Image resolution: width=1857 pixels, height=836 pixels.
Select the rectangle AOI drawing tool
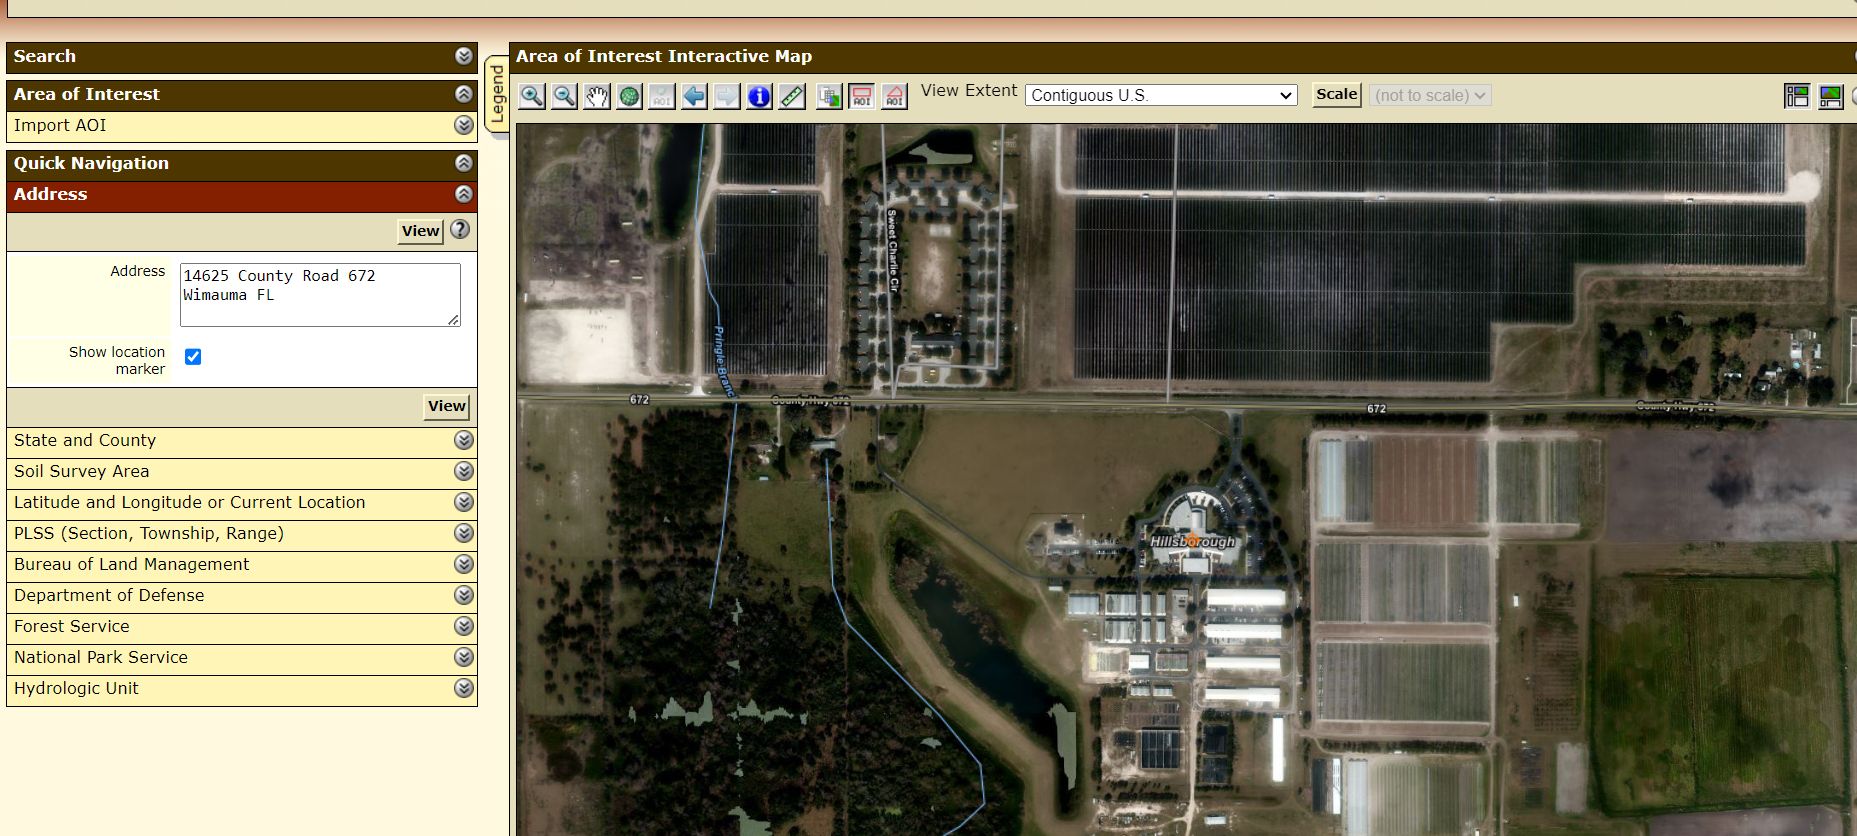coord(861,96)
